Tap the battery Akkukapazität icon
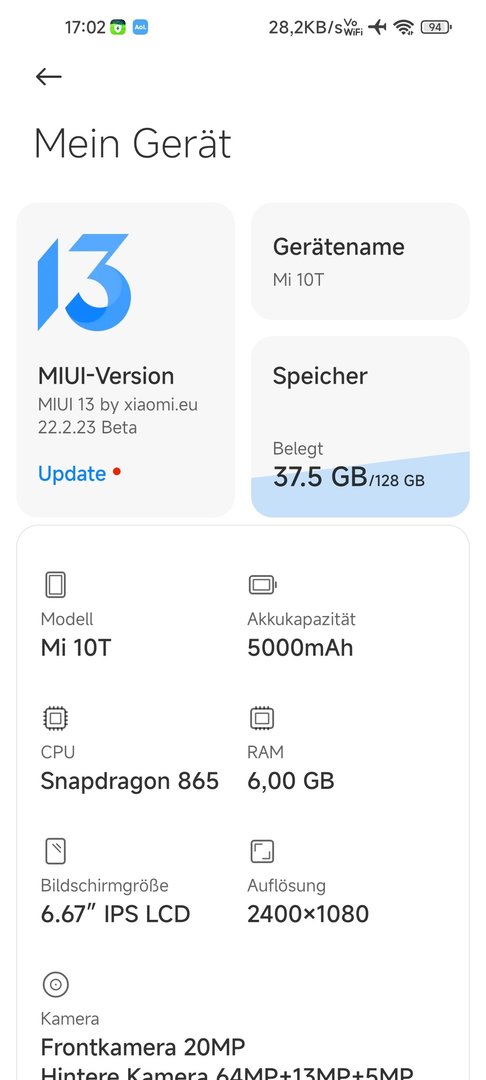 tap(262, 585)
